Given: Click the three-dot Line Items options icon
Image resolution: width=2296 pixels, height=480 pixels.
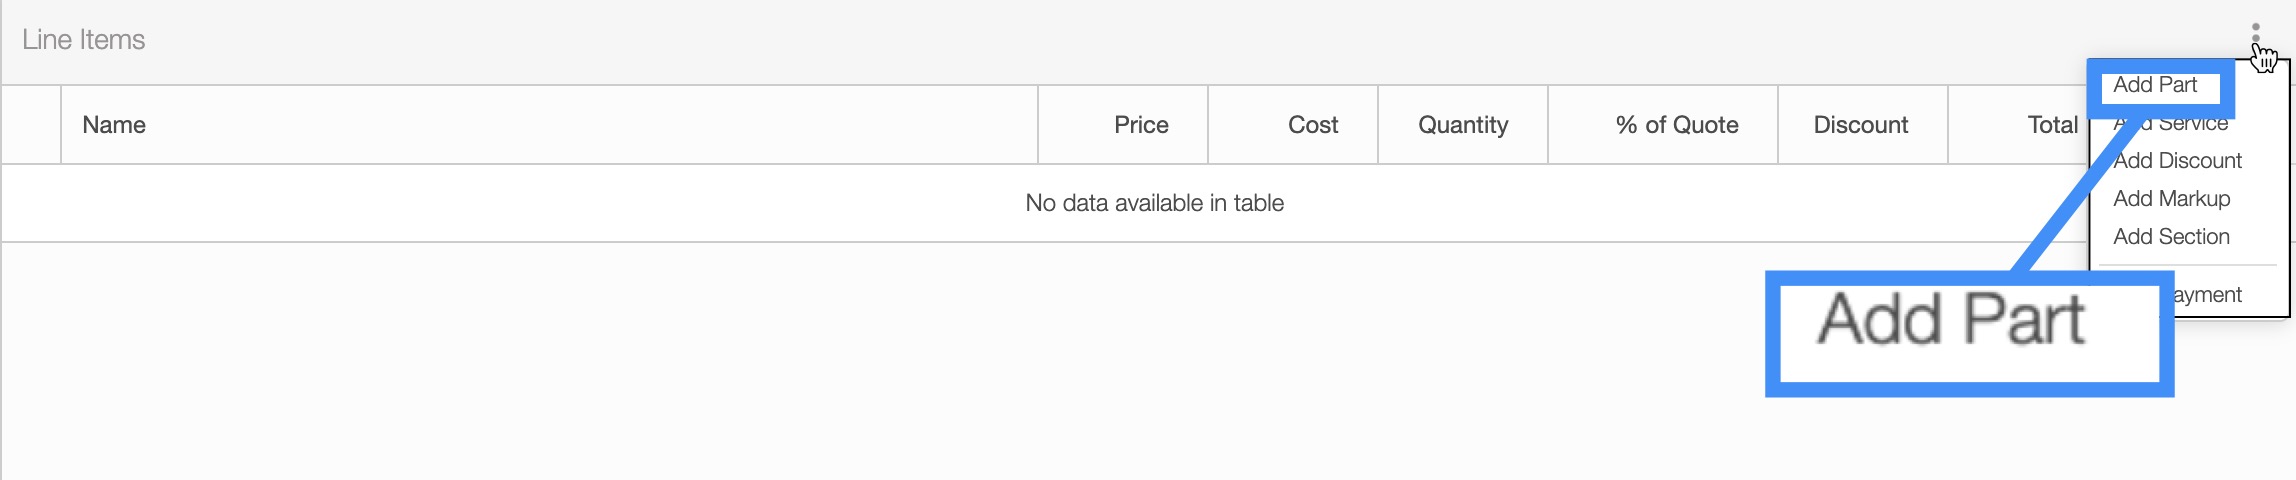Looking at the screenshot, I should tap(2255, 34).
